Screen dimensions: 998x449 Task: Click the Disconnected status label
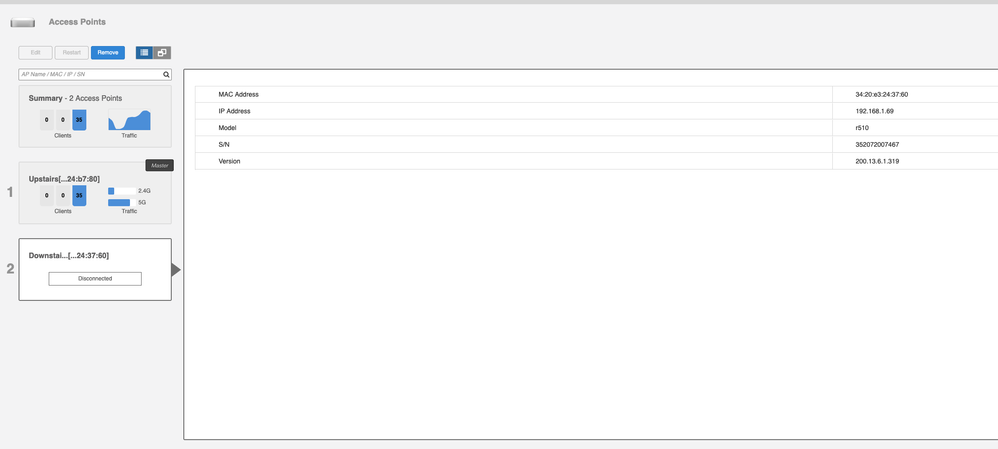click(95, 279)
